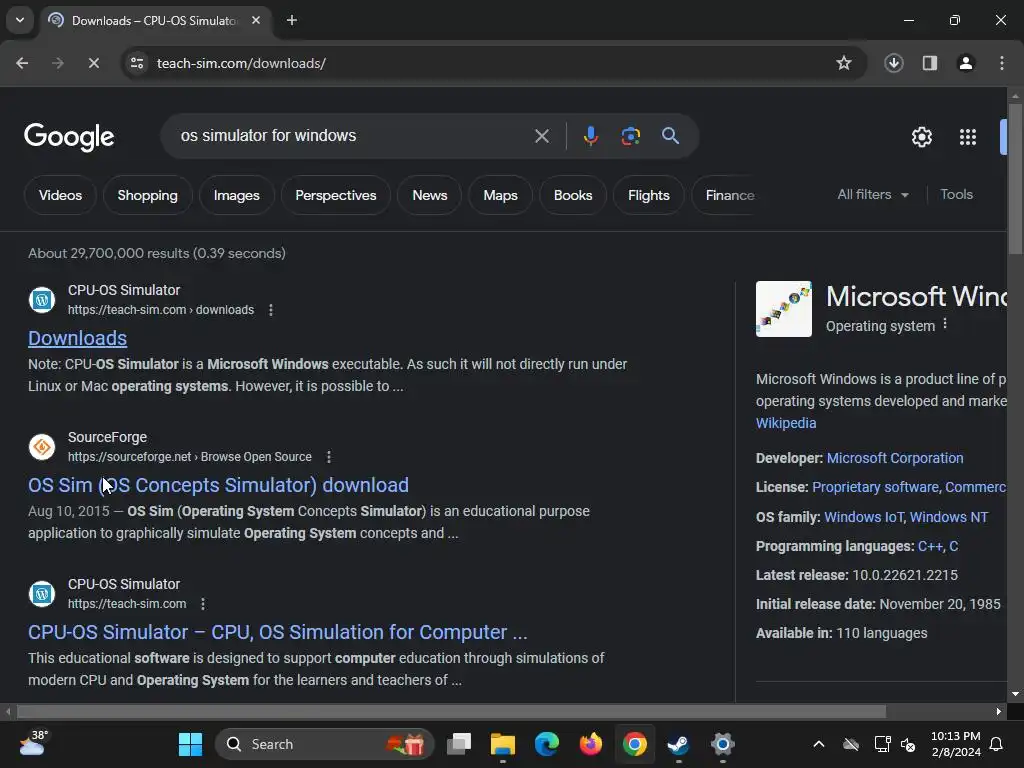Toggle the Chrome side panel

[x=930, y=63]
